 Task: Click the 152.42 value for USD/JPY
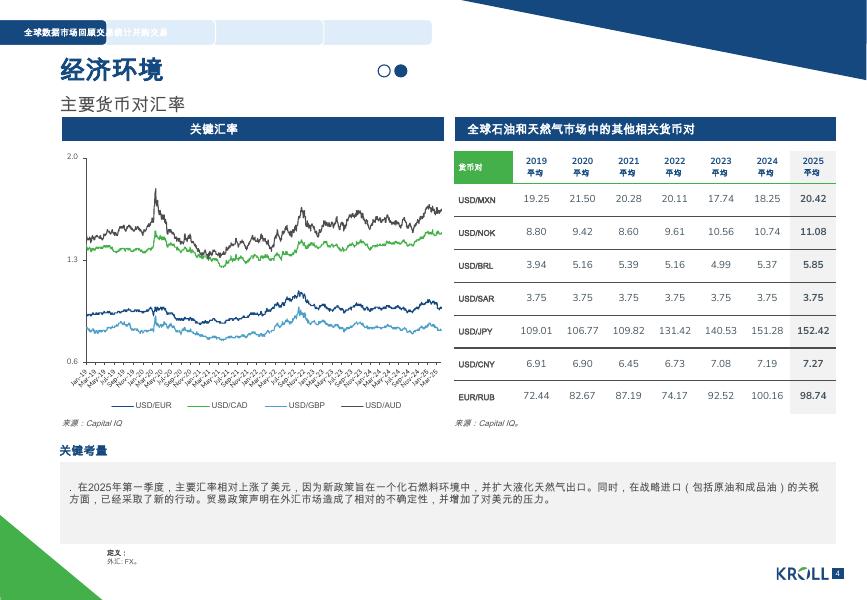pos(813,331)
